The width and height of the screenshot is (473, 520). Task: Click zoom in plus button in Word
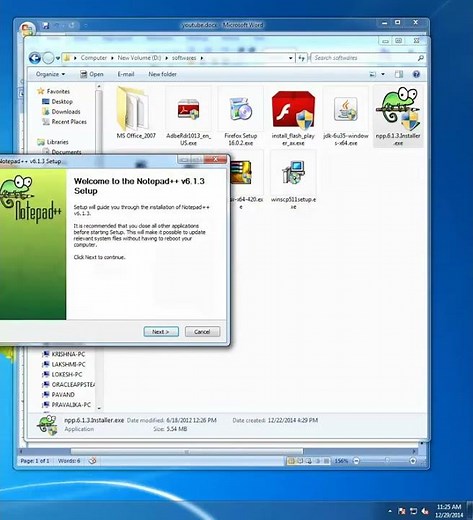pyautogui.click(x=413, y=461)
